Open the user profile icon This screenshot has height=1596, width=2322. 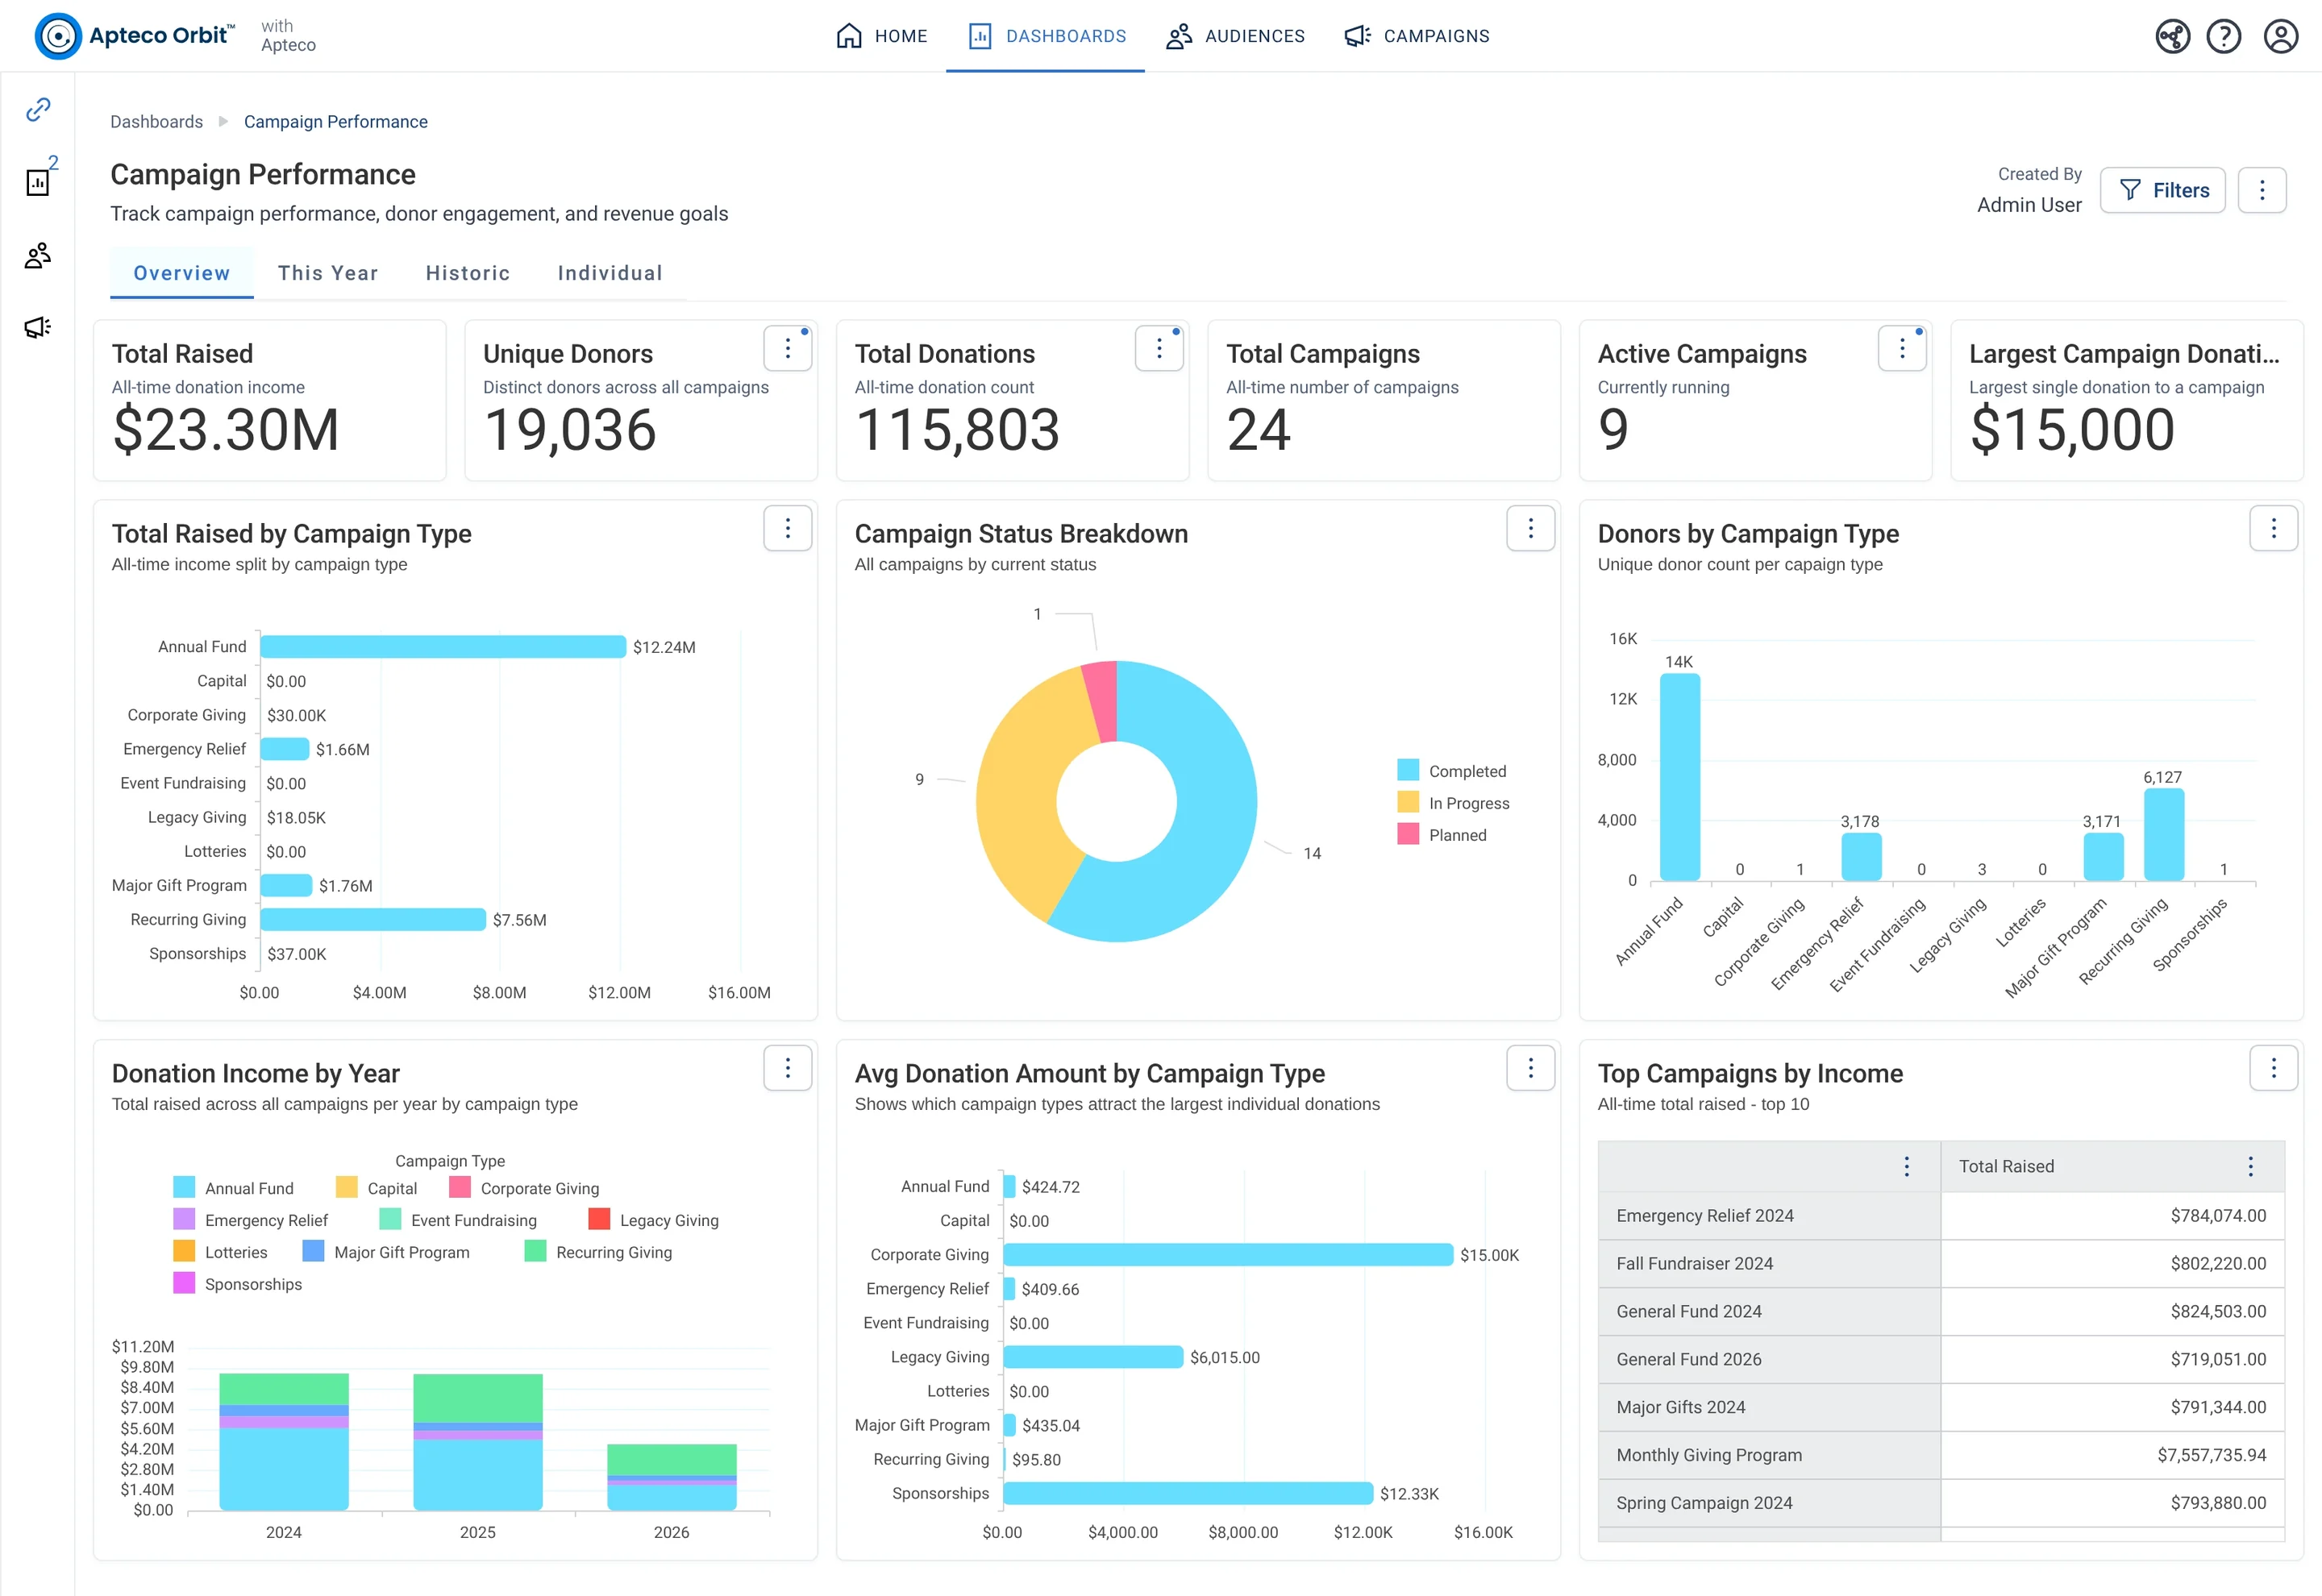click(2281, 36)
